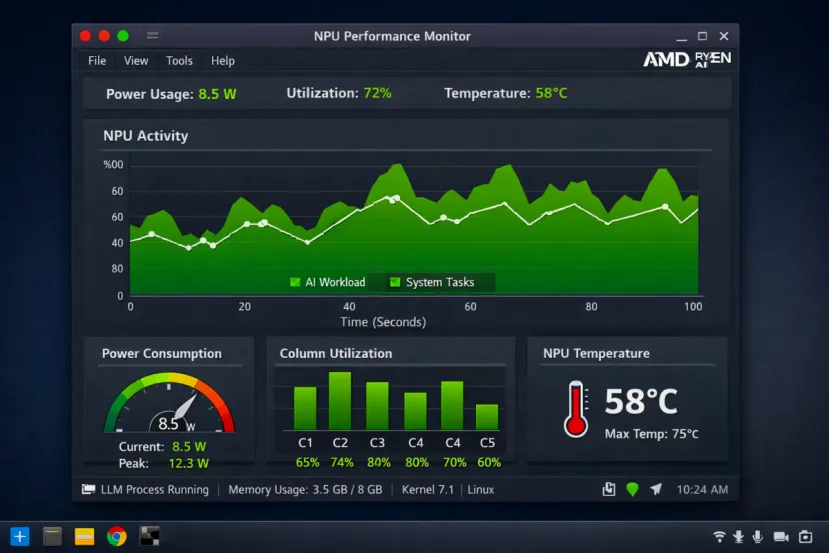Click the Current 8.5 W value
Viewport: 829px width, 553px height.
[x=189, y=447]
